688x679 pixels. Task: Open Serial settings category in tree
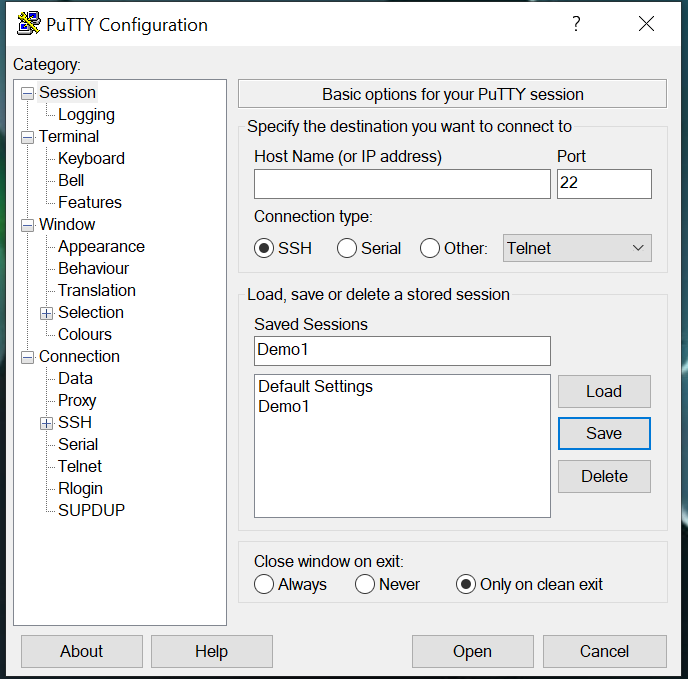point(78,444)
